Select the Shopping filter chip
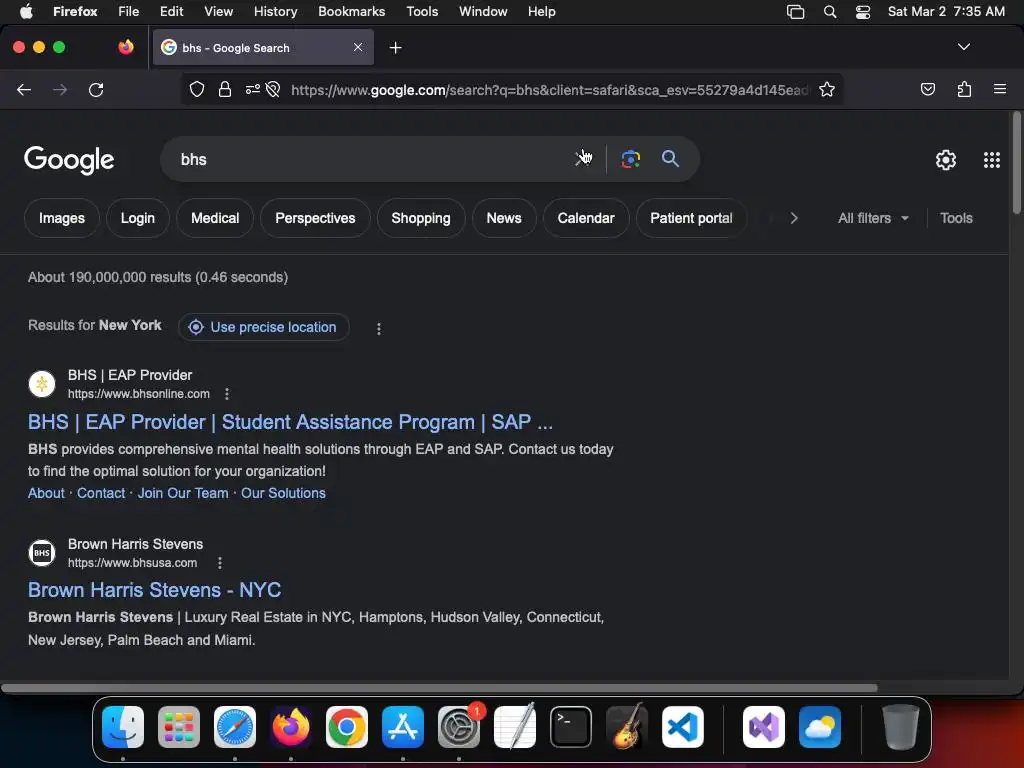The height and width of the screenshot is (768, 1024). (421, 218)
